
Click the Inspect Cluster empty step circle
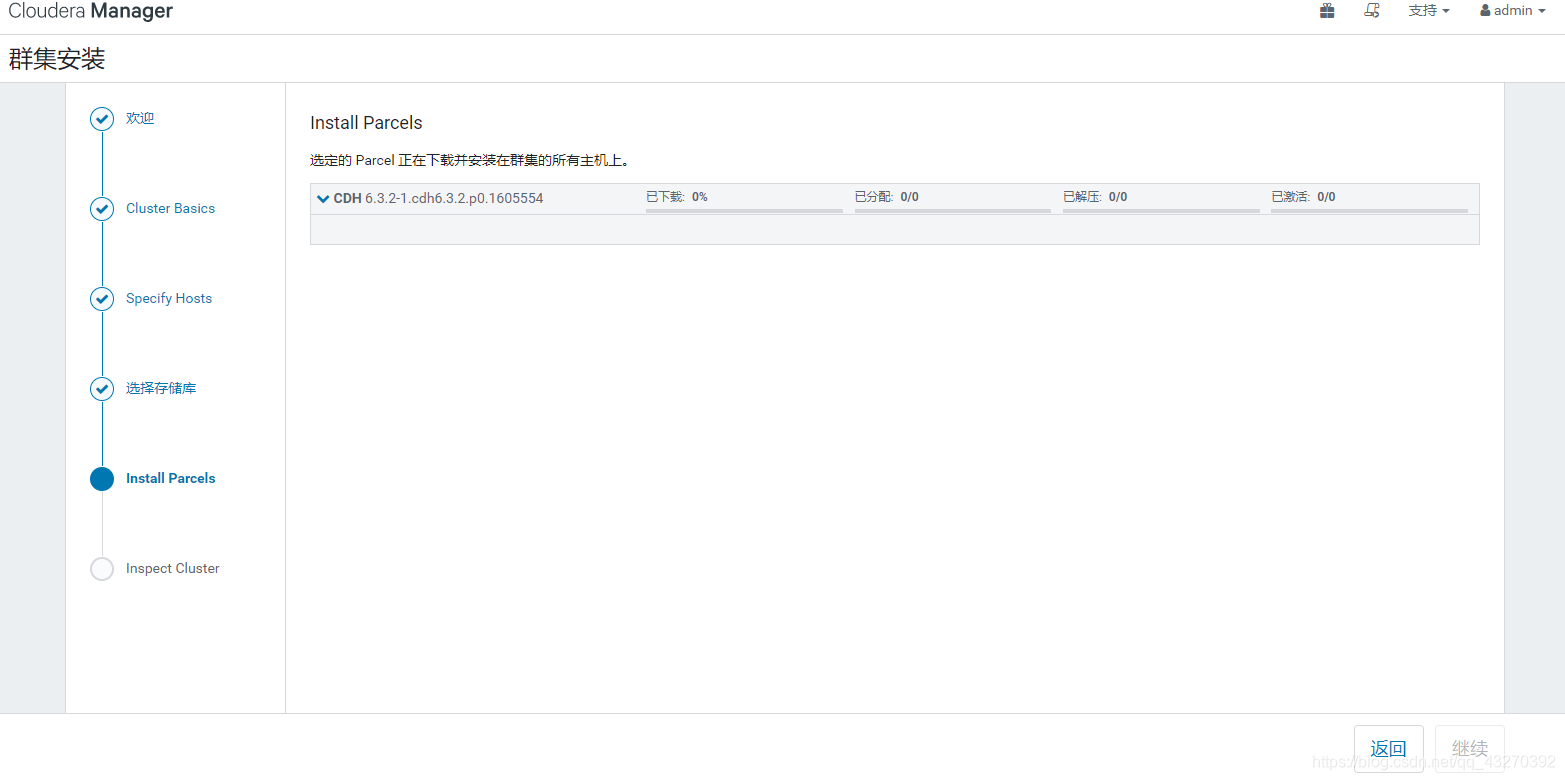[102, 569]
